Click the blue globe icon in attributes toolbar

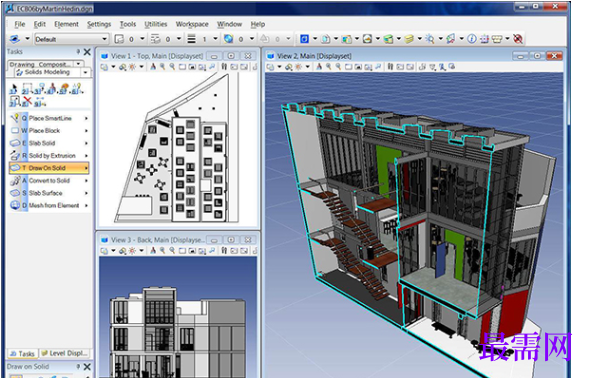pyautogui.click(x=228, y=38)
